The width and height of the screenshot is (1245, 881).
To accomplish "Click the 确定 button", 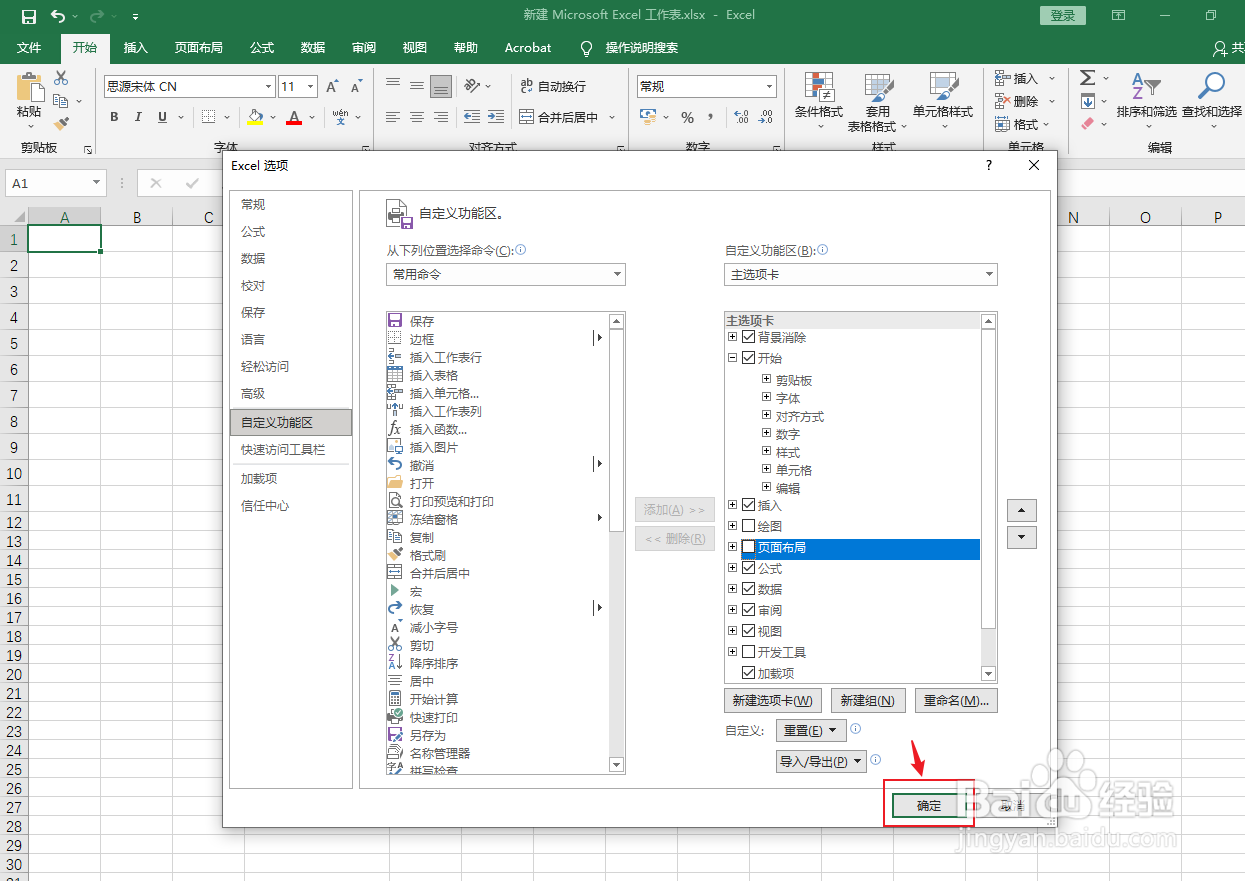I will tap(929, 806).
